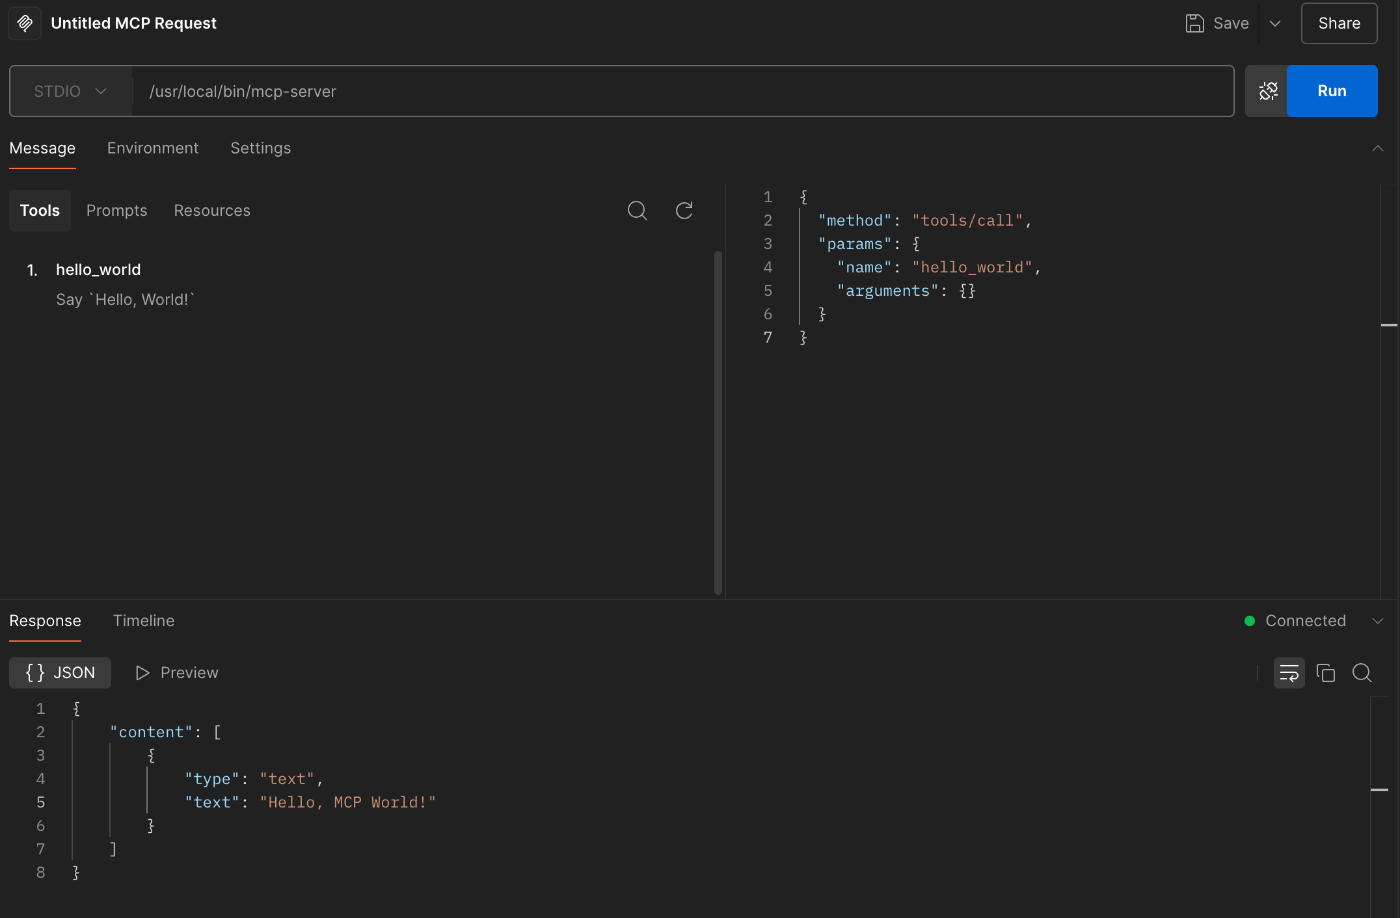Open the Response tab
The height and width of the screenshot is (918, 1400).
pyautogui.click(x=45, y=621)
